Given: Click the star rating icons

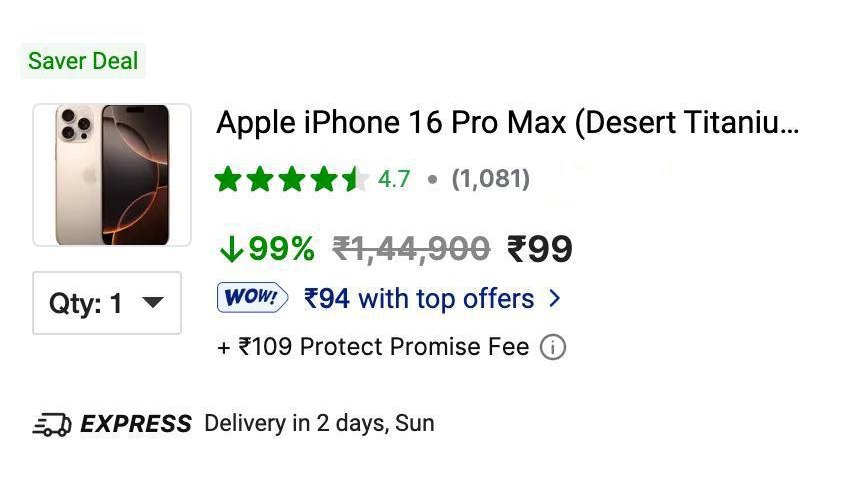Looking at the screenshot, I should [x=292, y=179].
